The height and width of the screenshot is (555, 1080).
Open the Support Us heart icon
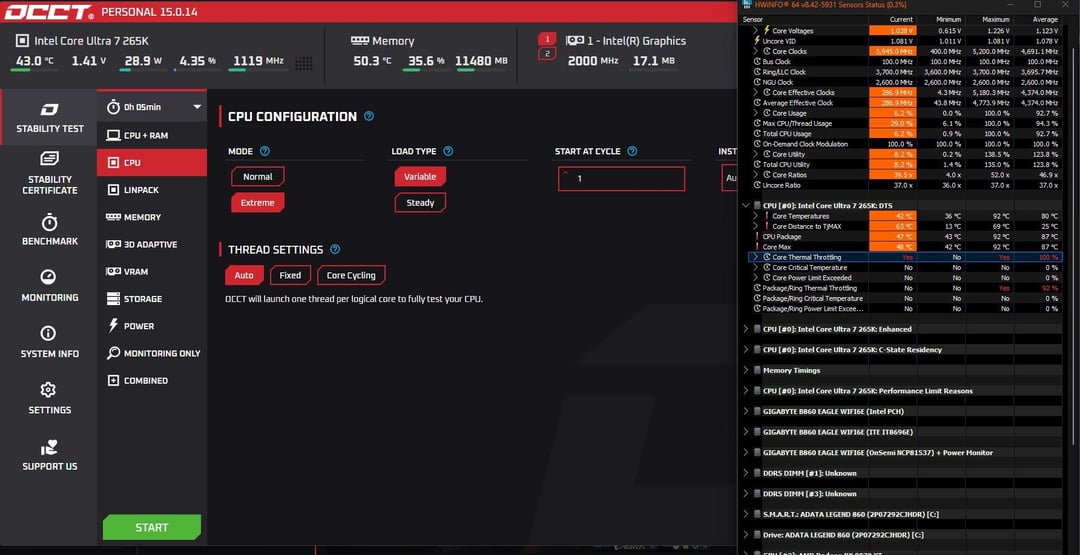click(49, 447)
